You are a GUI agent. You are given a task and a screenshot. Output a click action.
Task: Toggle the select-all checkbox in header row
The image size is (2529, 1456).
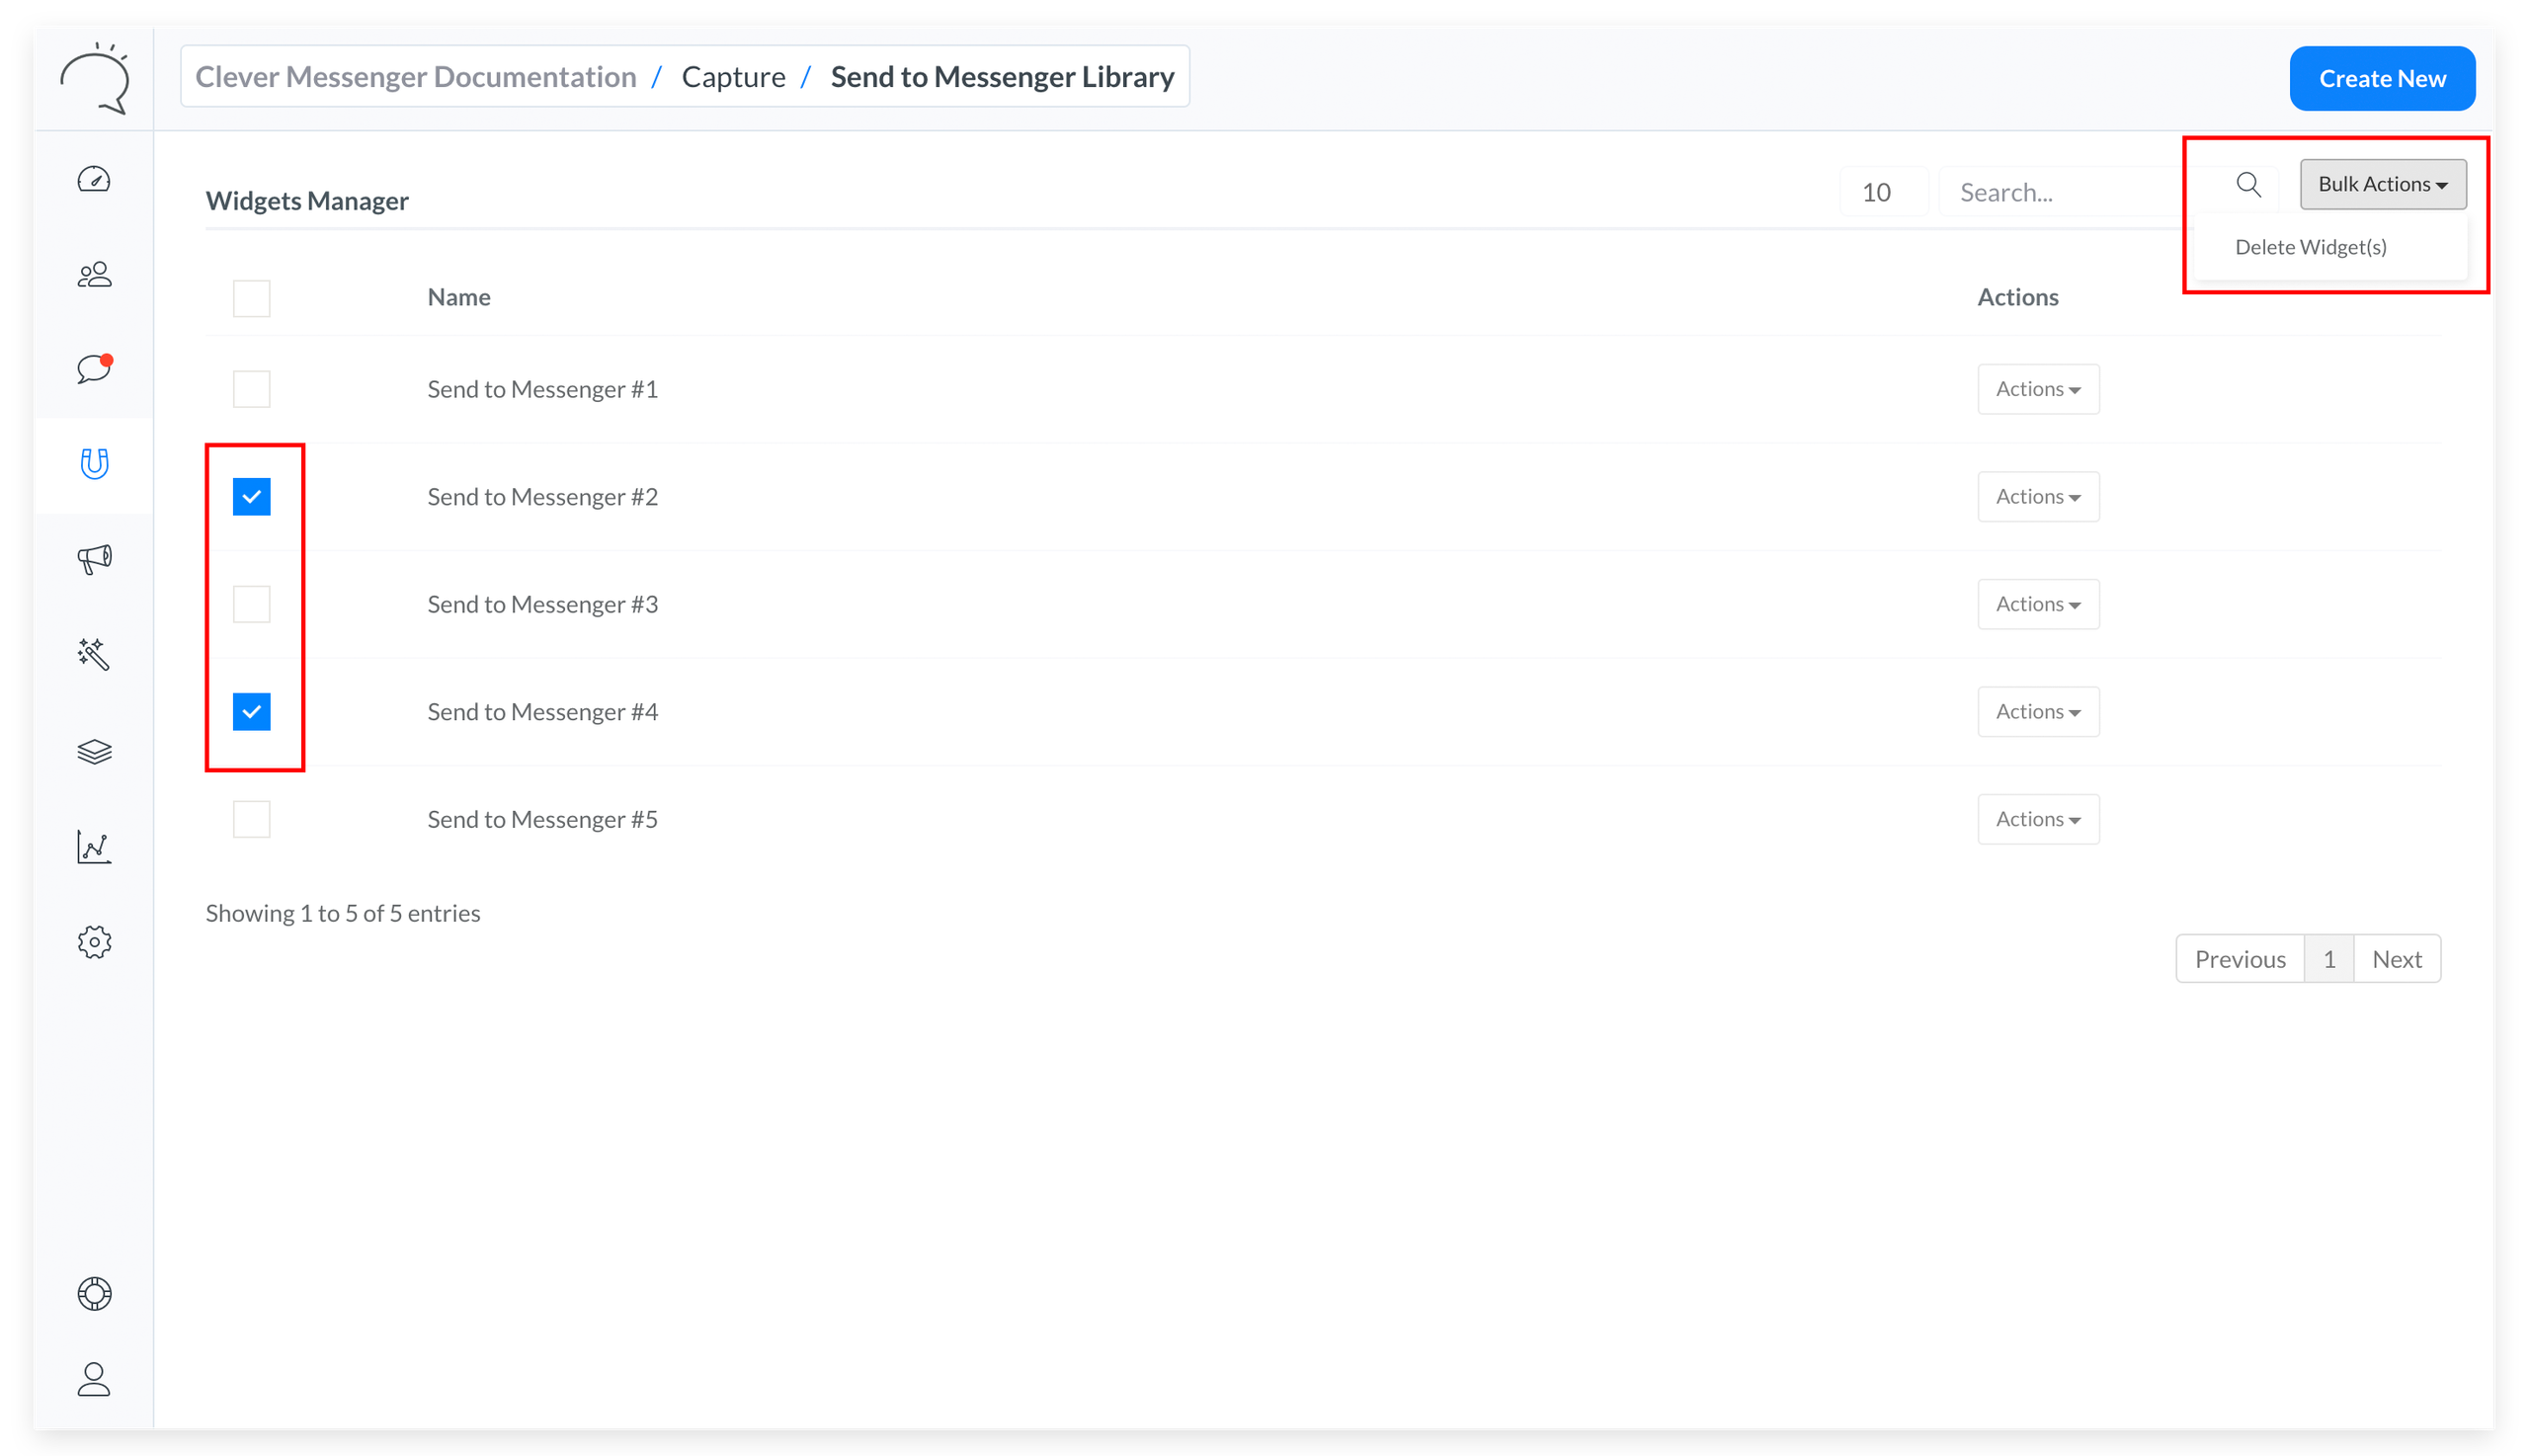[x=251, y=298]
